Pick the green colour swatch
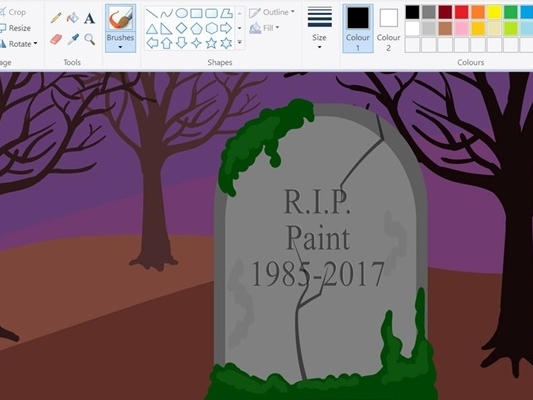Image resolution: width=533 pixels, height=400 pixels. [x=511, y=12]
